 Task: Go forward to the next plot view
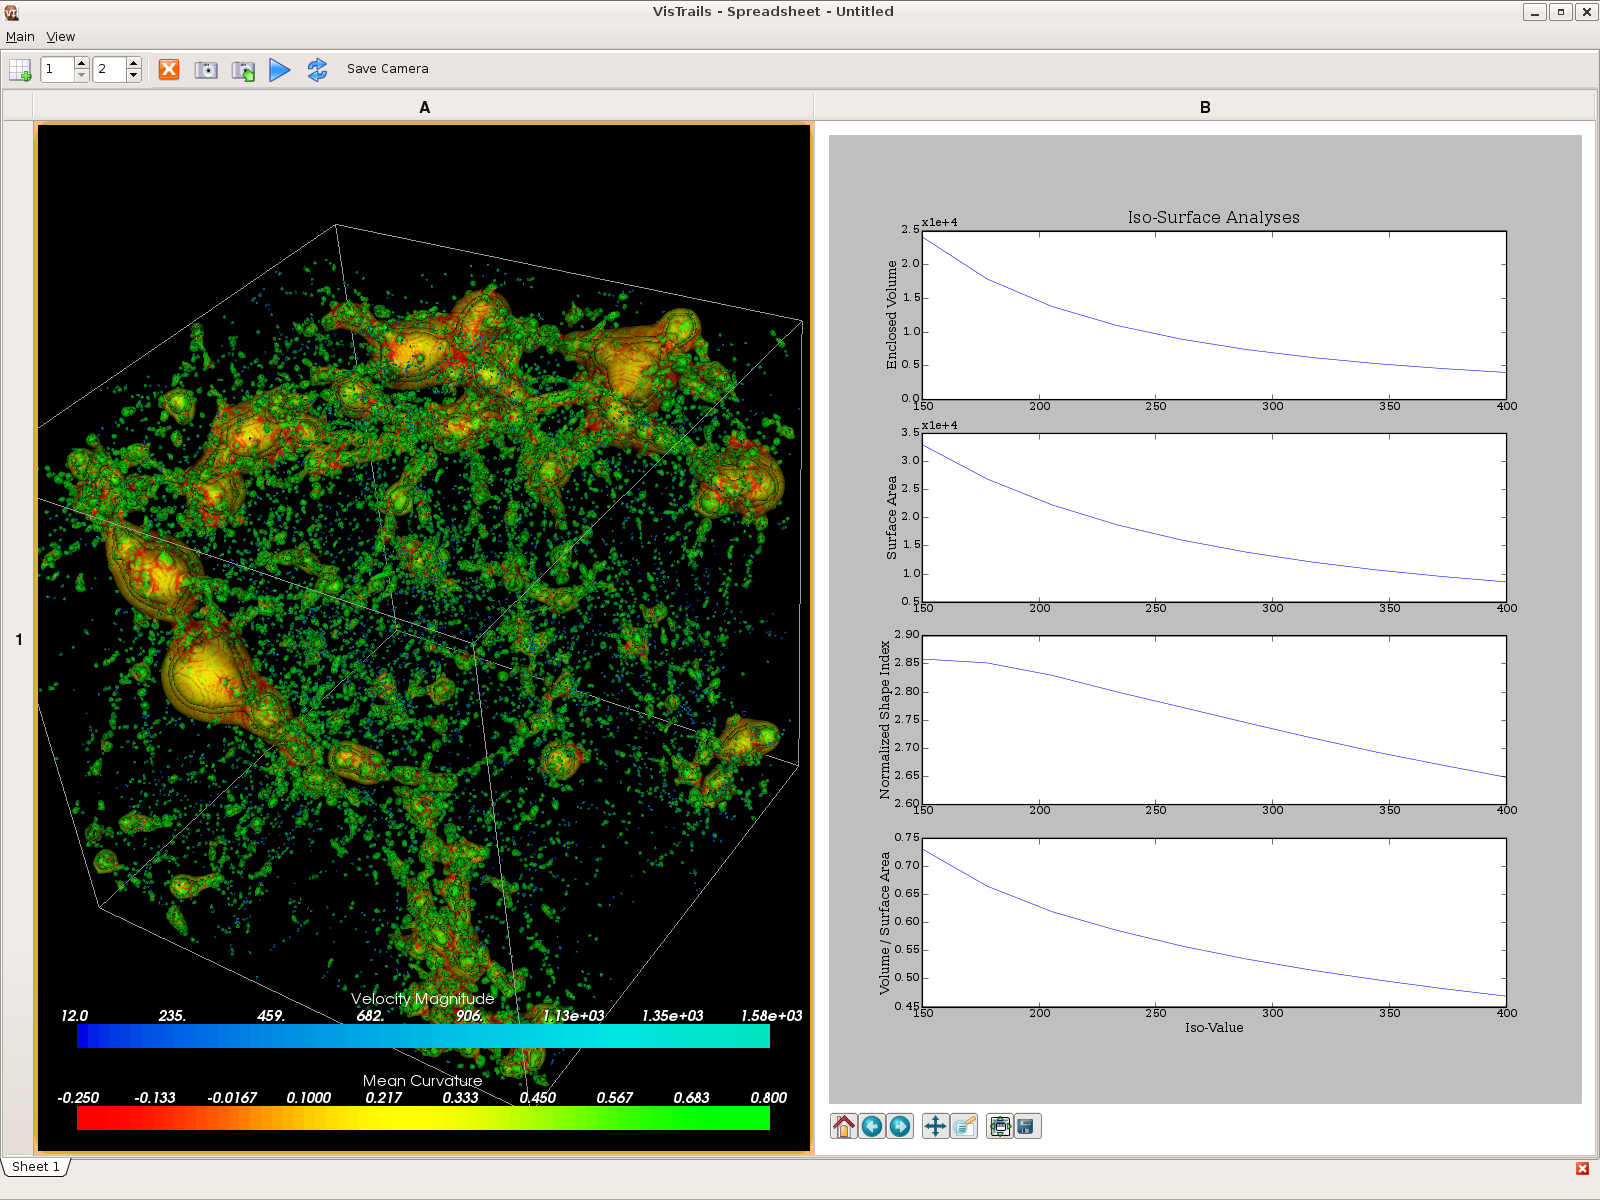point(900,1127)
